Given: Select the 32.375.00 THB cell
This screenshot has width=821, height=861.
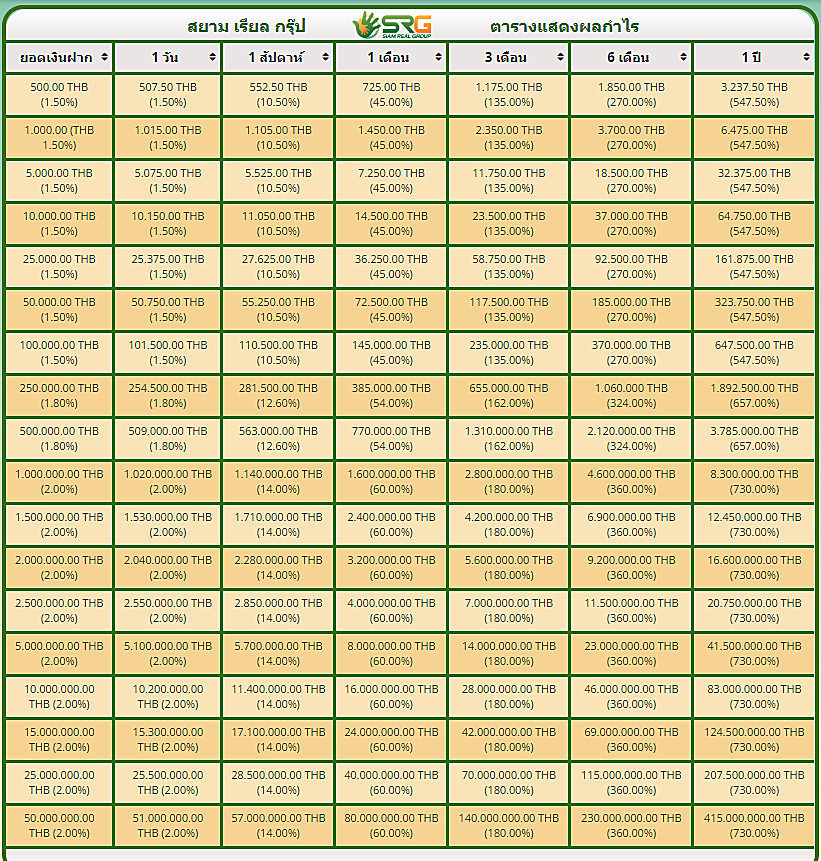Looking at the screenshot, I should tap(754, 181).
